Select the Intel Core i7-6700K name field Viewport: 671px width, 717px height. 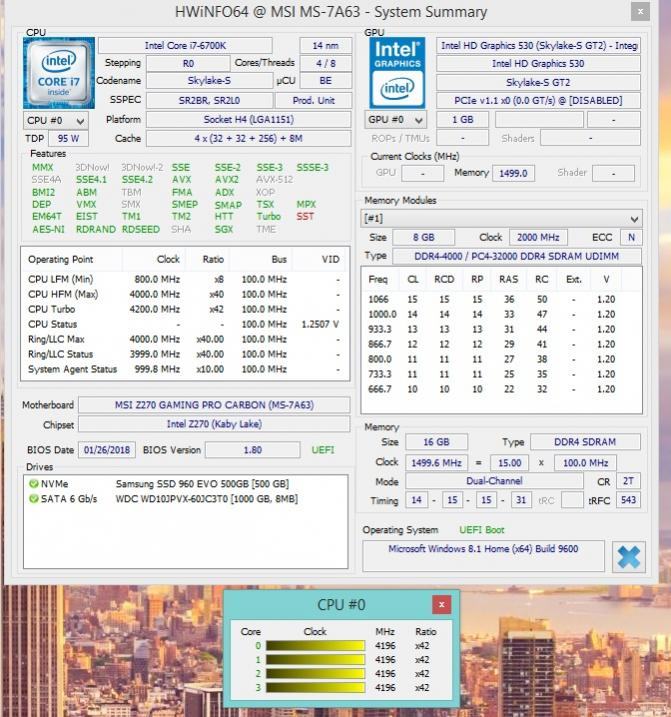[185, 46]
